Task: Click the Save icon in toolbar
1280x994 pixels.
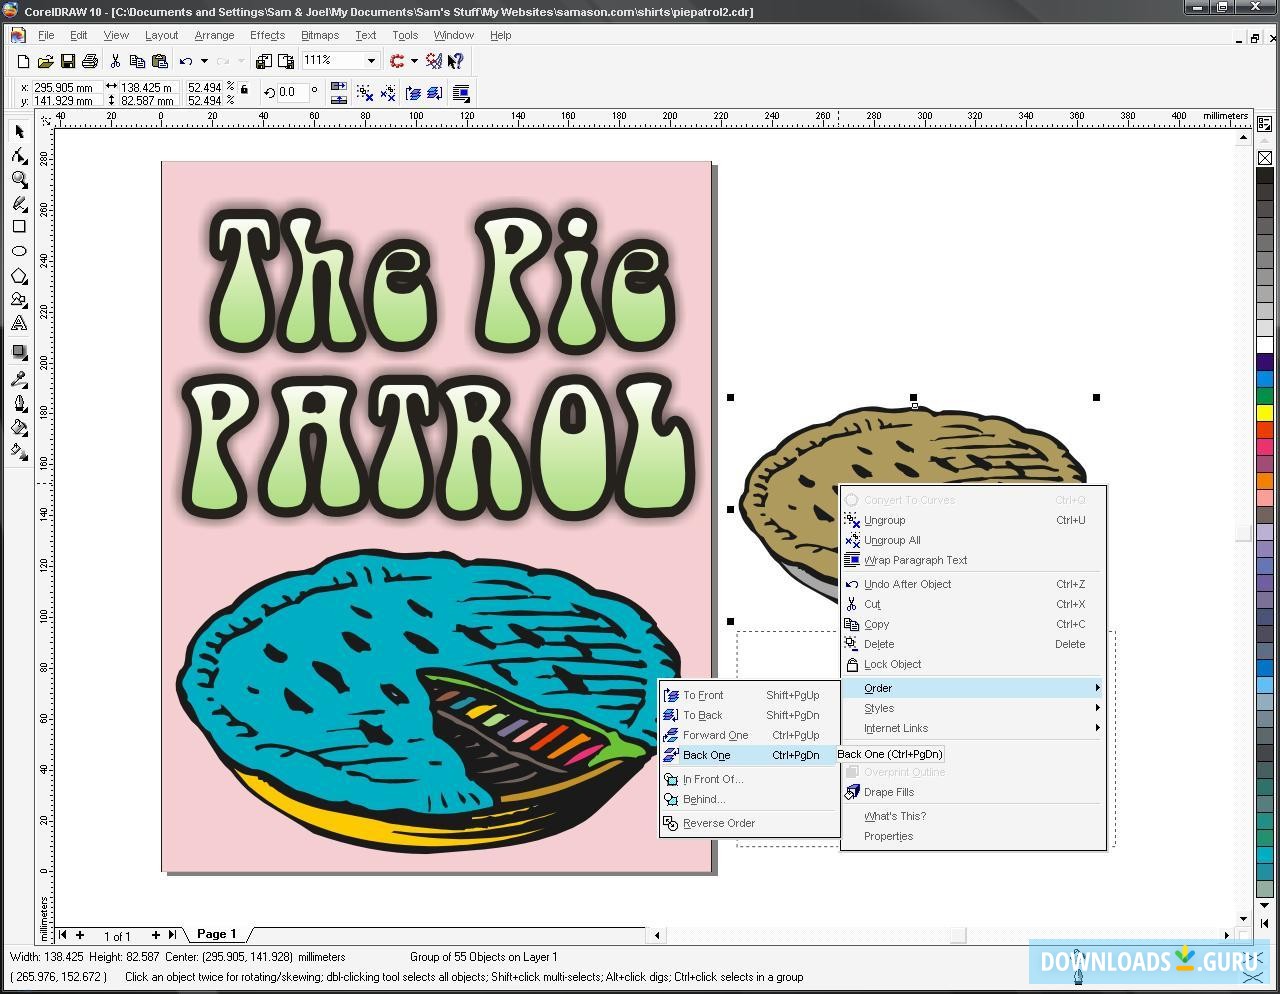Action: [68, 62]
